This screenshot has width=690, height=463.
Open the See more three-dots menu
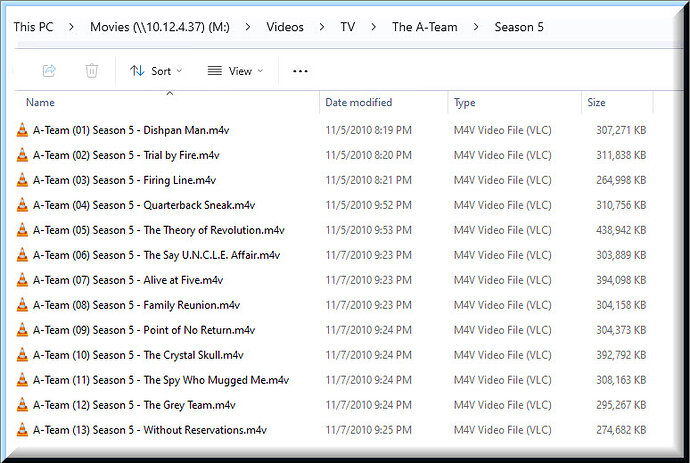[300, 71]
